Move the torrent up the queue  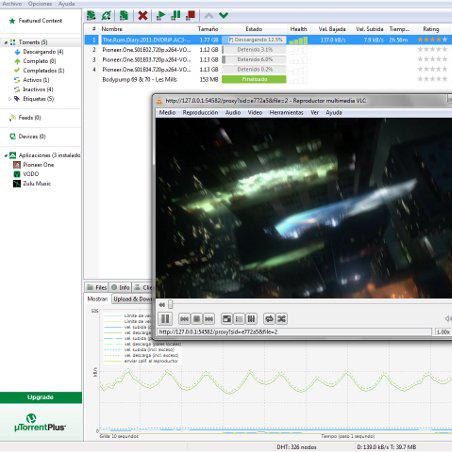tap(209, 15)
